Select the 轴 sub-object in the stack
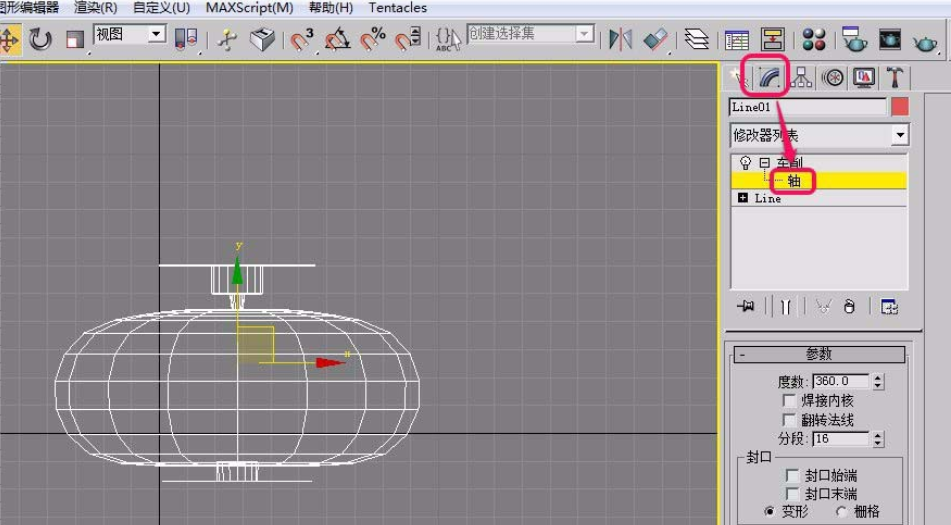This screenshot has width=951, height=525. pos(794,181)
